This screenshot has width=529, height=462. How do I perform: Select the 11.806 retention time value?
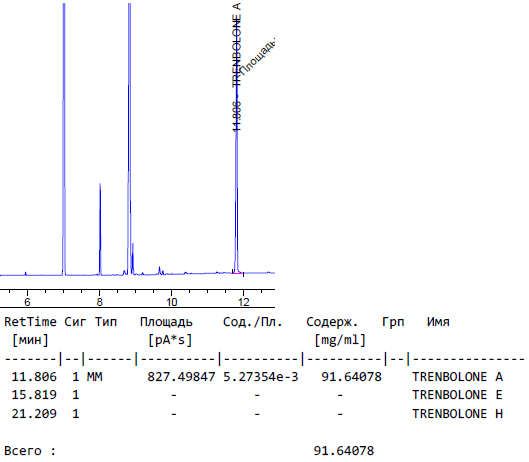coord(34,377)
